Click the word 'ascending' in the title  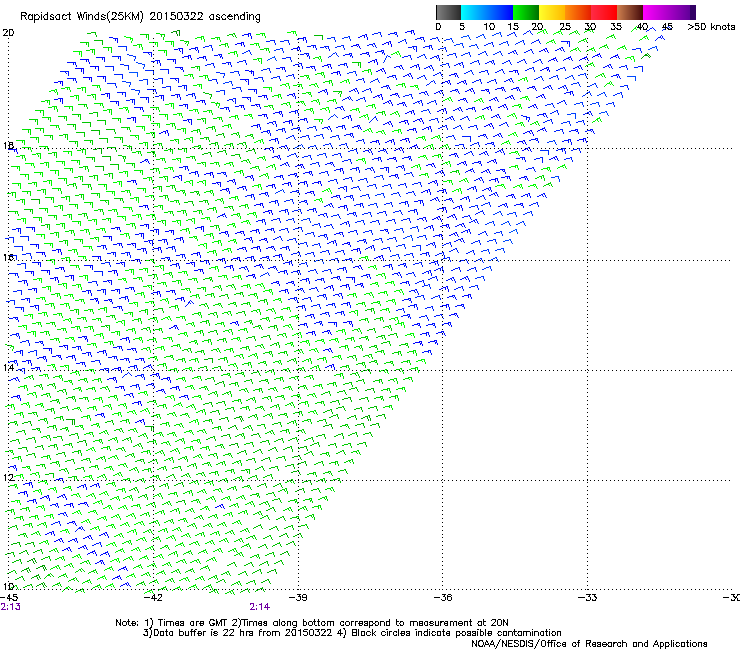pyautogui.click(x=235, y=17)
